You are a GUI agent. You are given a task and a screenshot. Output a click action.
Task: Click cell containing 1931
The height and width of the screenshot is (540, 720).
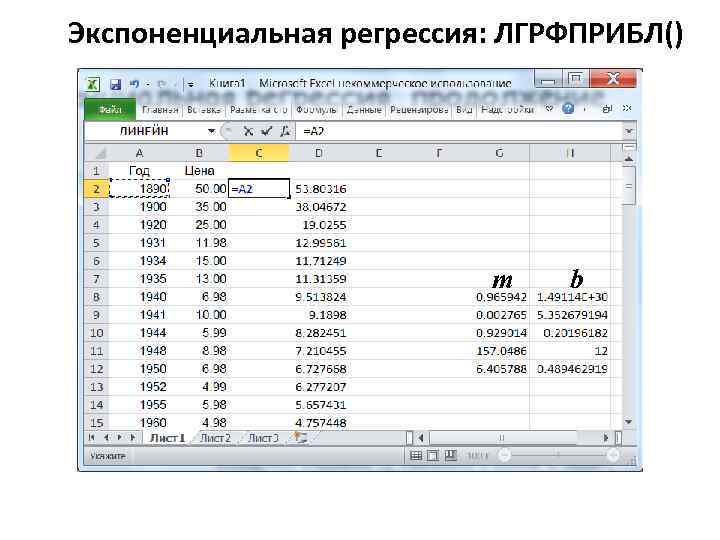(140, 243)
